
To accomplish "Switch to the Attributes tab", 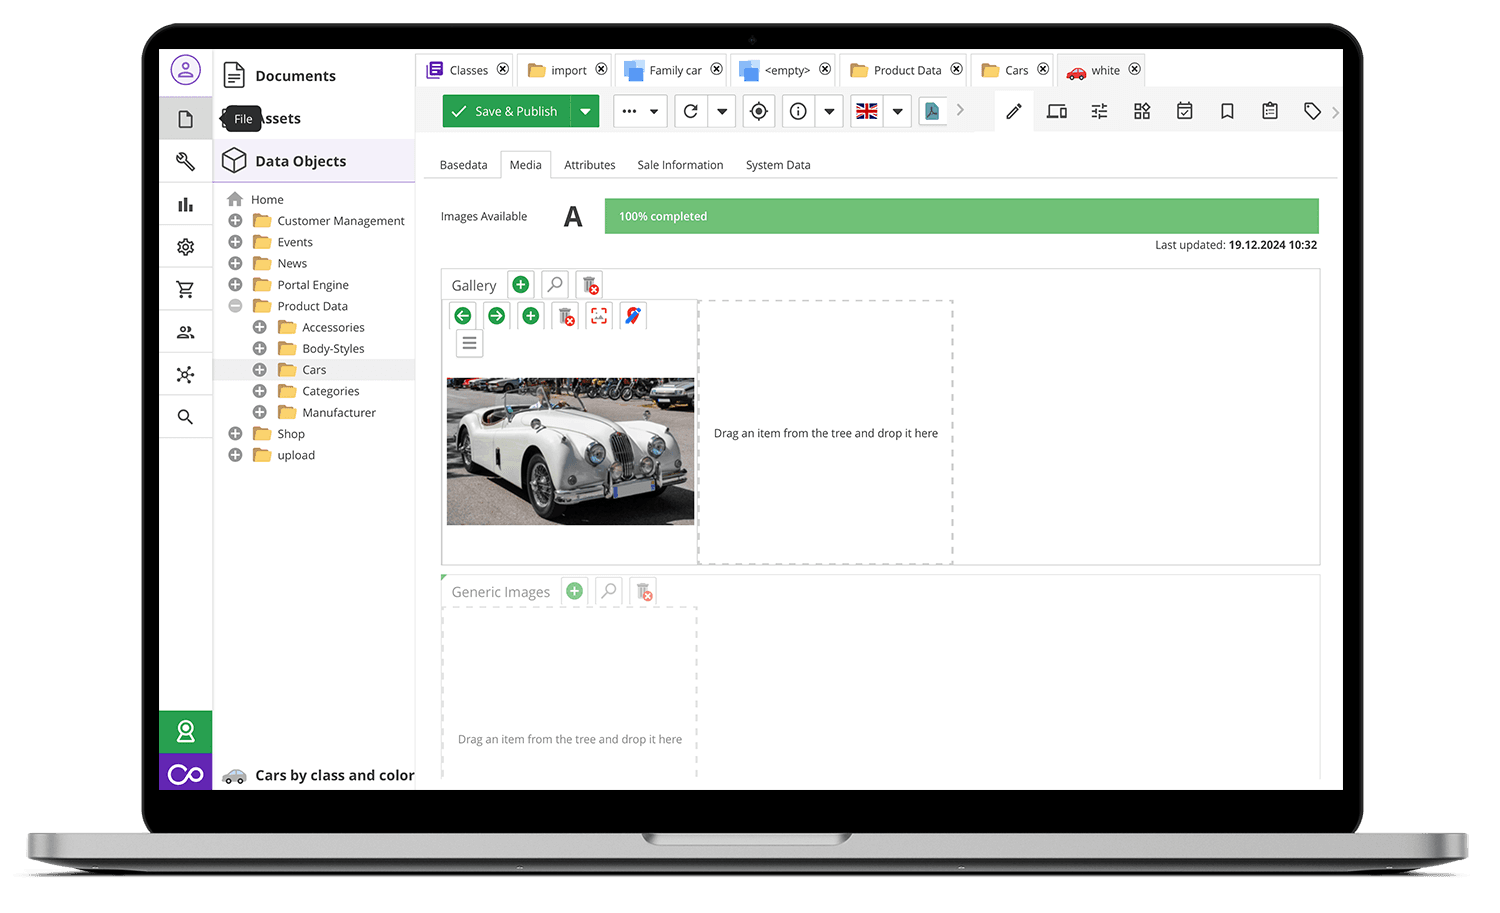I will coord(589,165).
